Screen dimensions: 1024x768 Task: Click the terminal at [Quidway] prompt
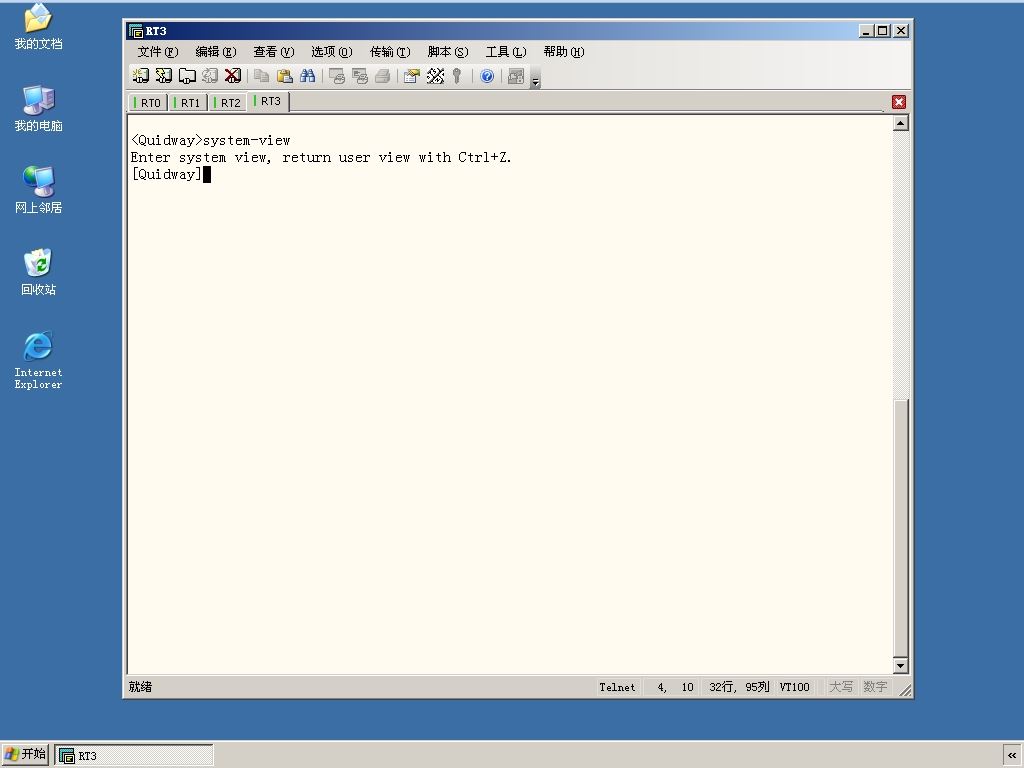pyautogui.click(x=167, y=174)
